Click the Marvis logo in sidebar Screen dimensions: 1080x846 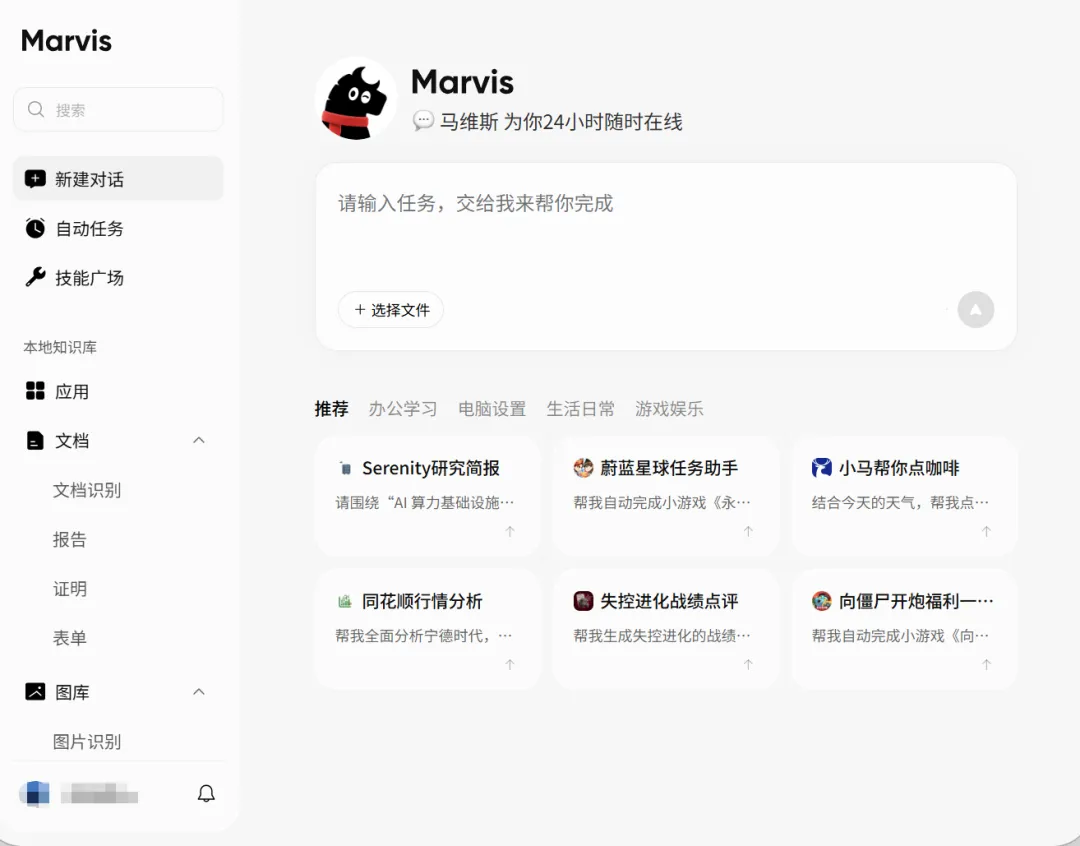(x=67, y=41)
